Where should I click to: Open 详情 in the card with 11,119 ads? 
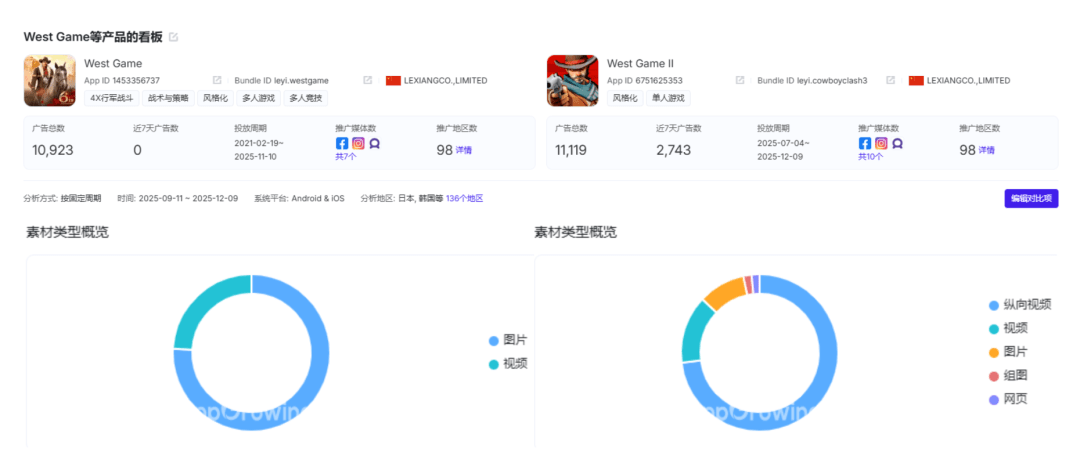click(986, 150)
